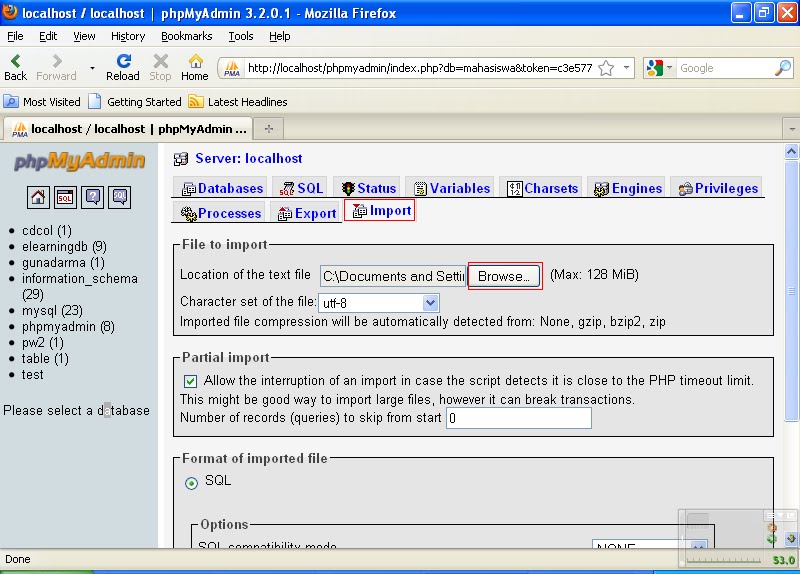Select the SQL format radio button
This screenshot has width=800, height=574.
[x=191, y=483]
